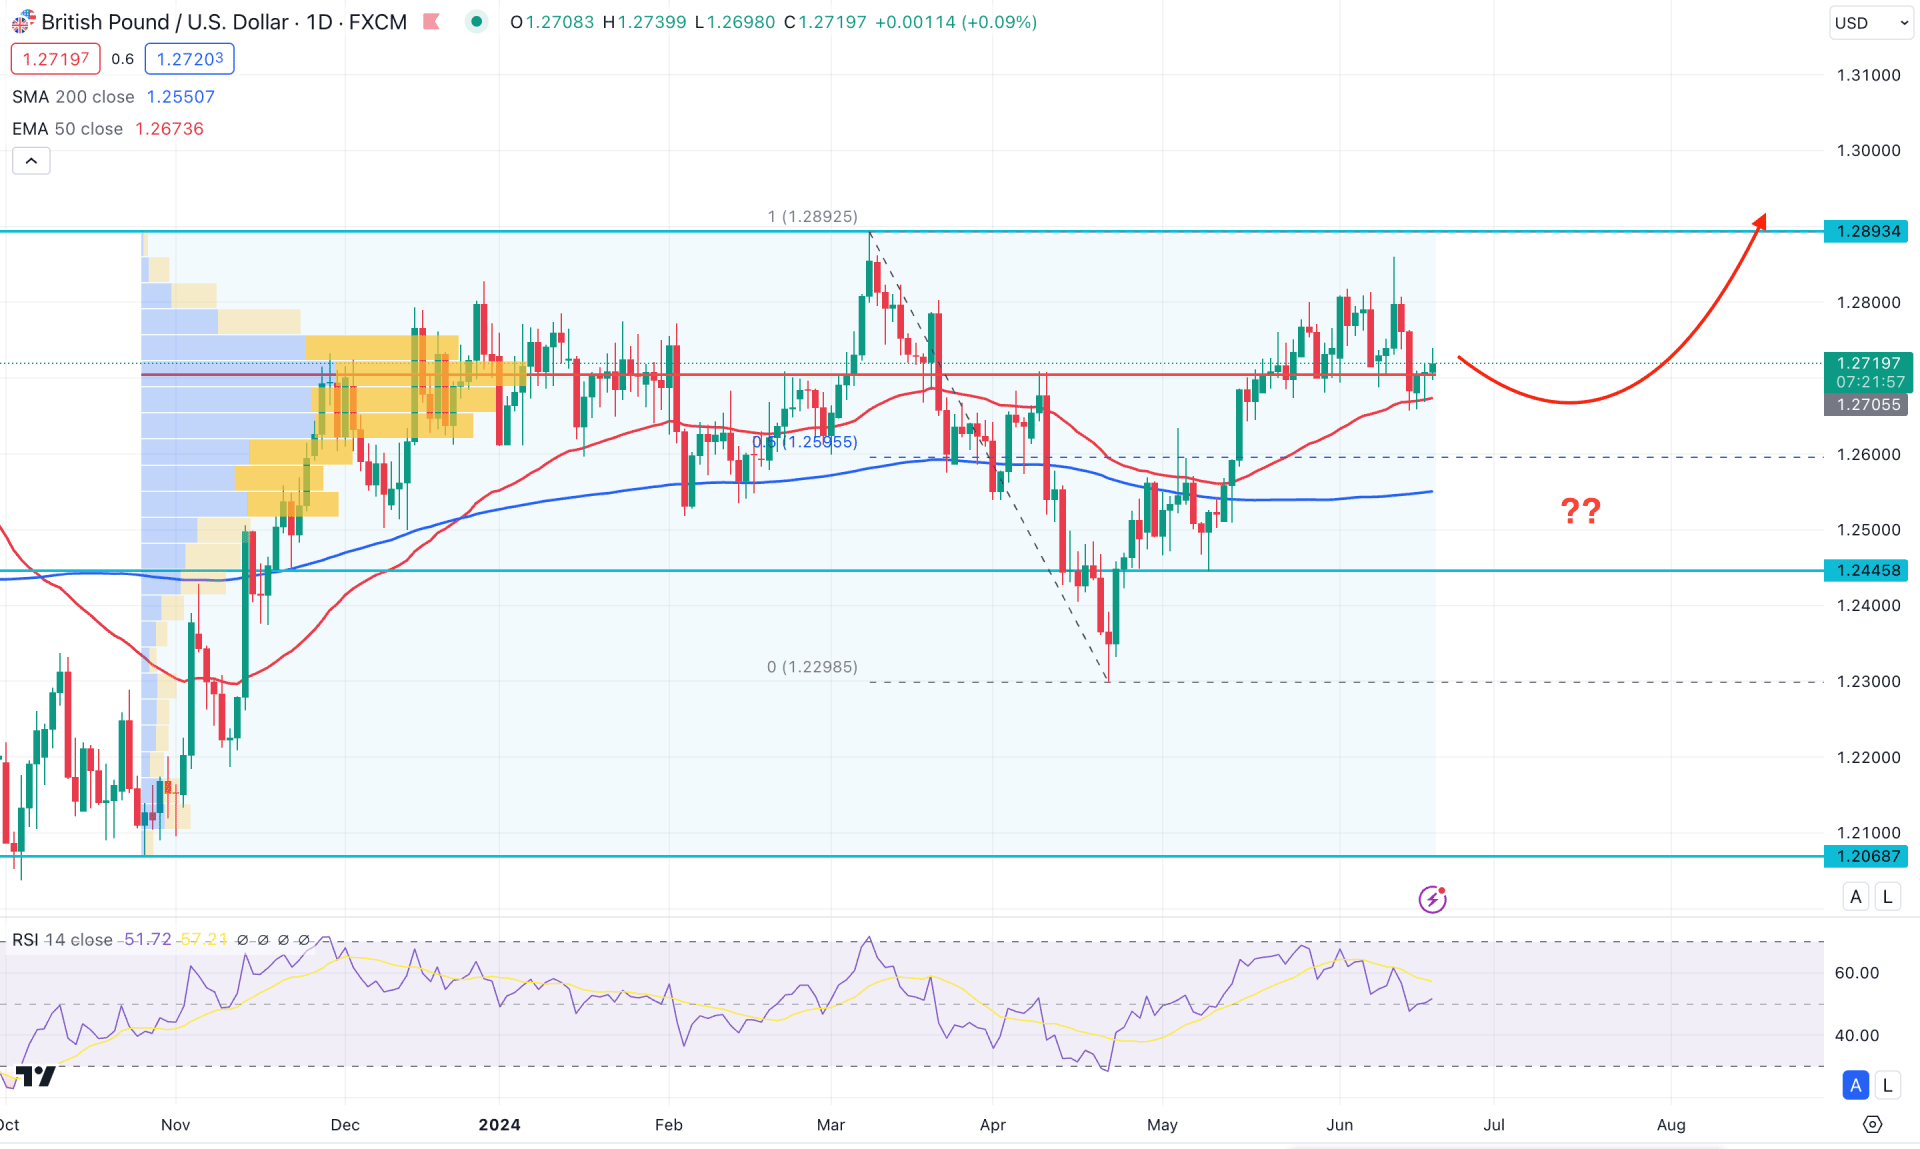Click the close value C1.27197 in header
Image resolution: width=1920 pixels, height=1149 pixels.
coord(825,22)
